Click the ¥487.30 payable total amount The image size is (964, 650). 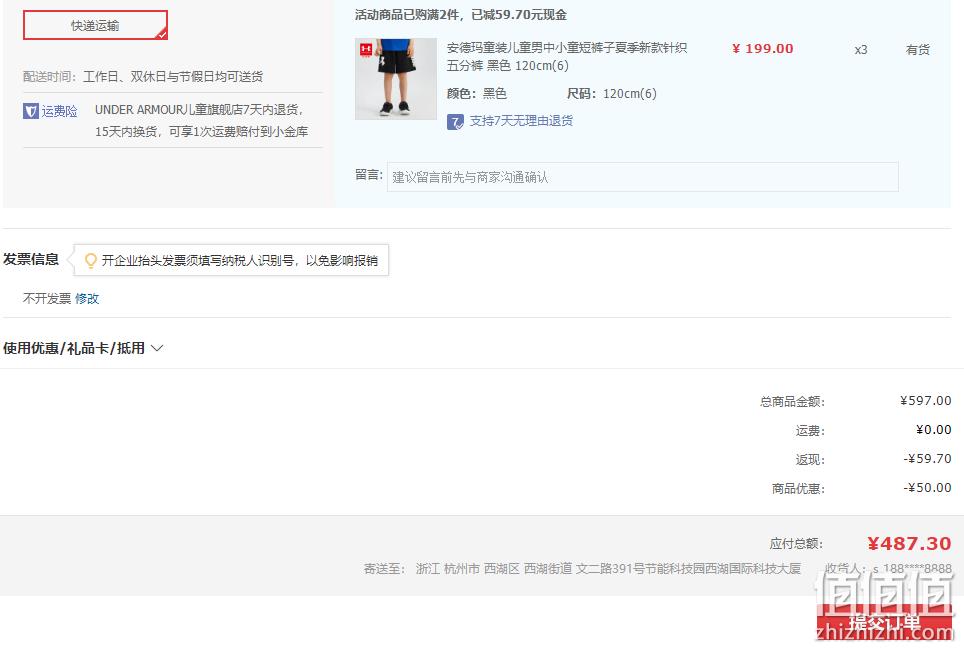coord(909,544)
